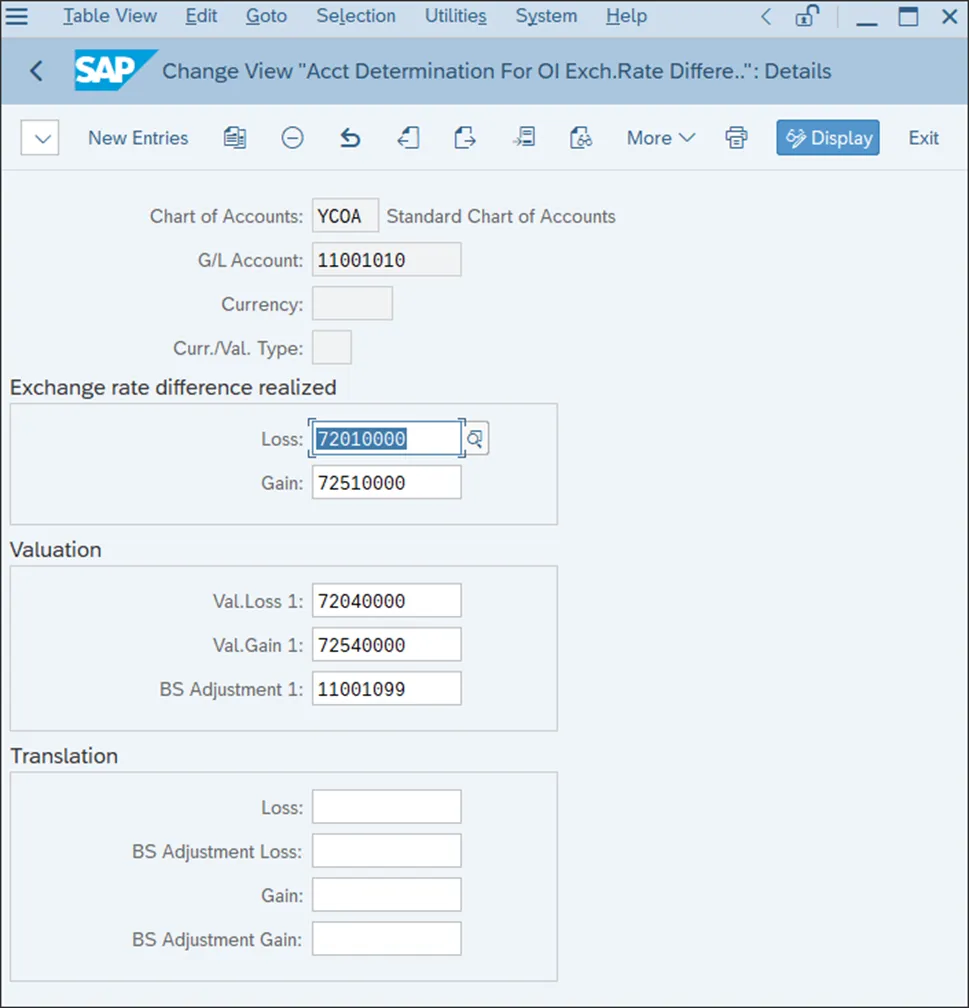The image size is (969, 1008).
Task: Click the Delete (minus circle) icon
Action: [292, 138]
